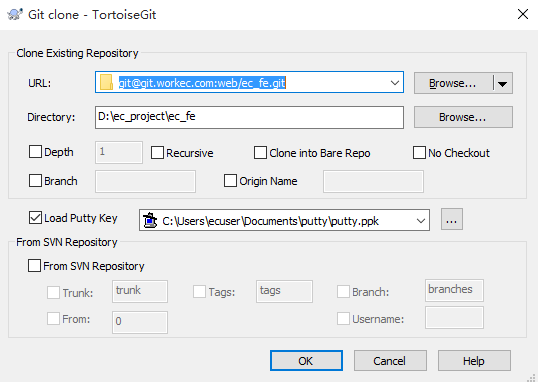The image size is (538, 382).
Task: Click the Depth value field
Action: [119, 152]
